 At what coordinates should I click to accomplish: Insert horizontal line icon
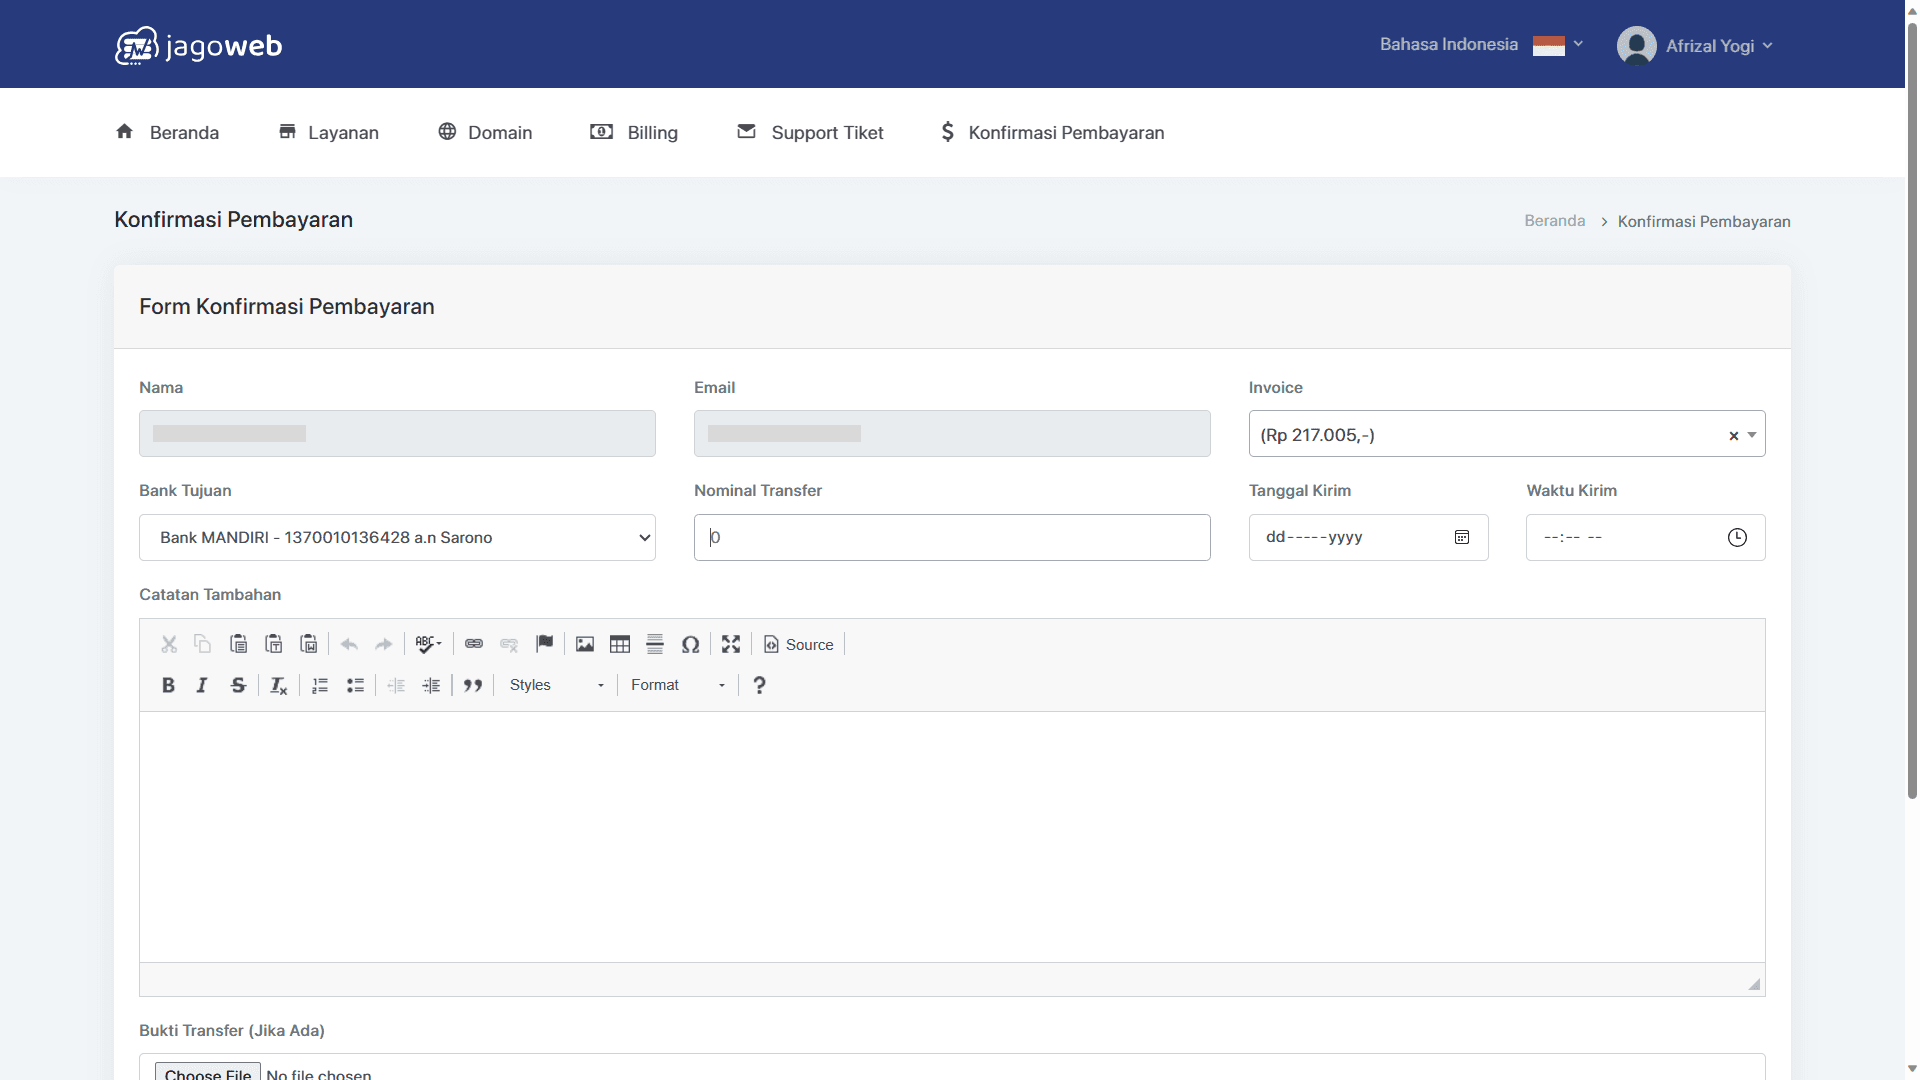click(x=655, y=645)
